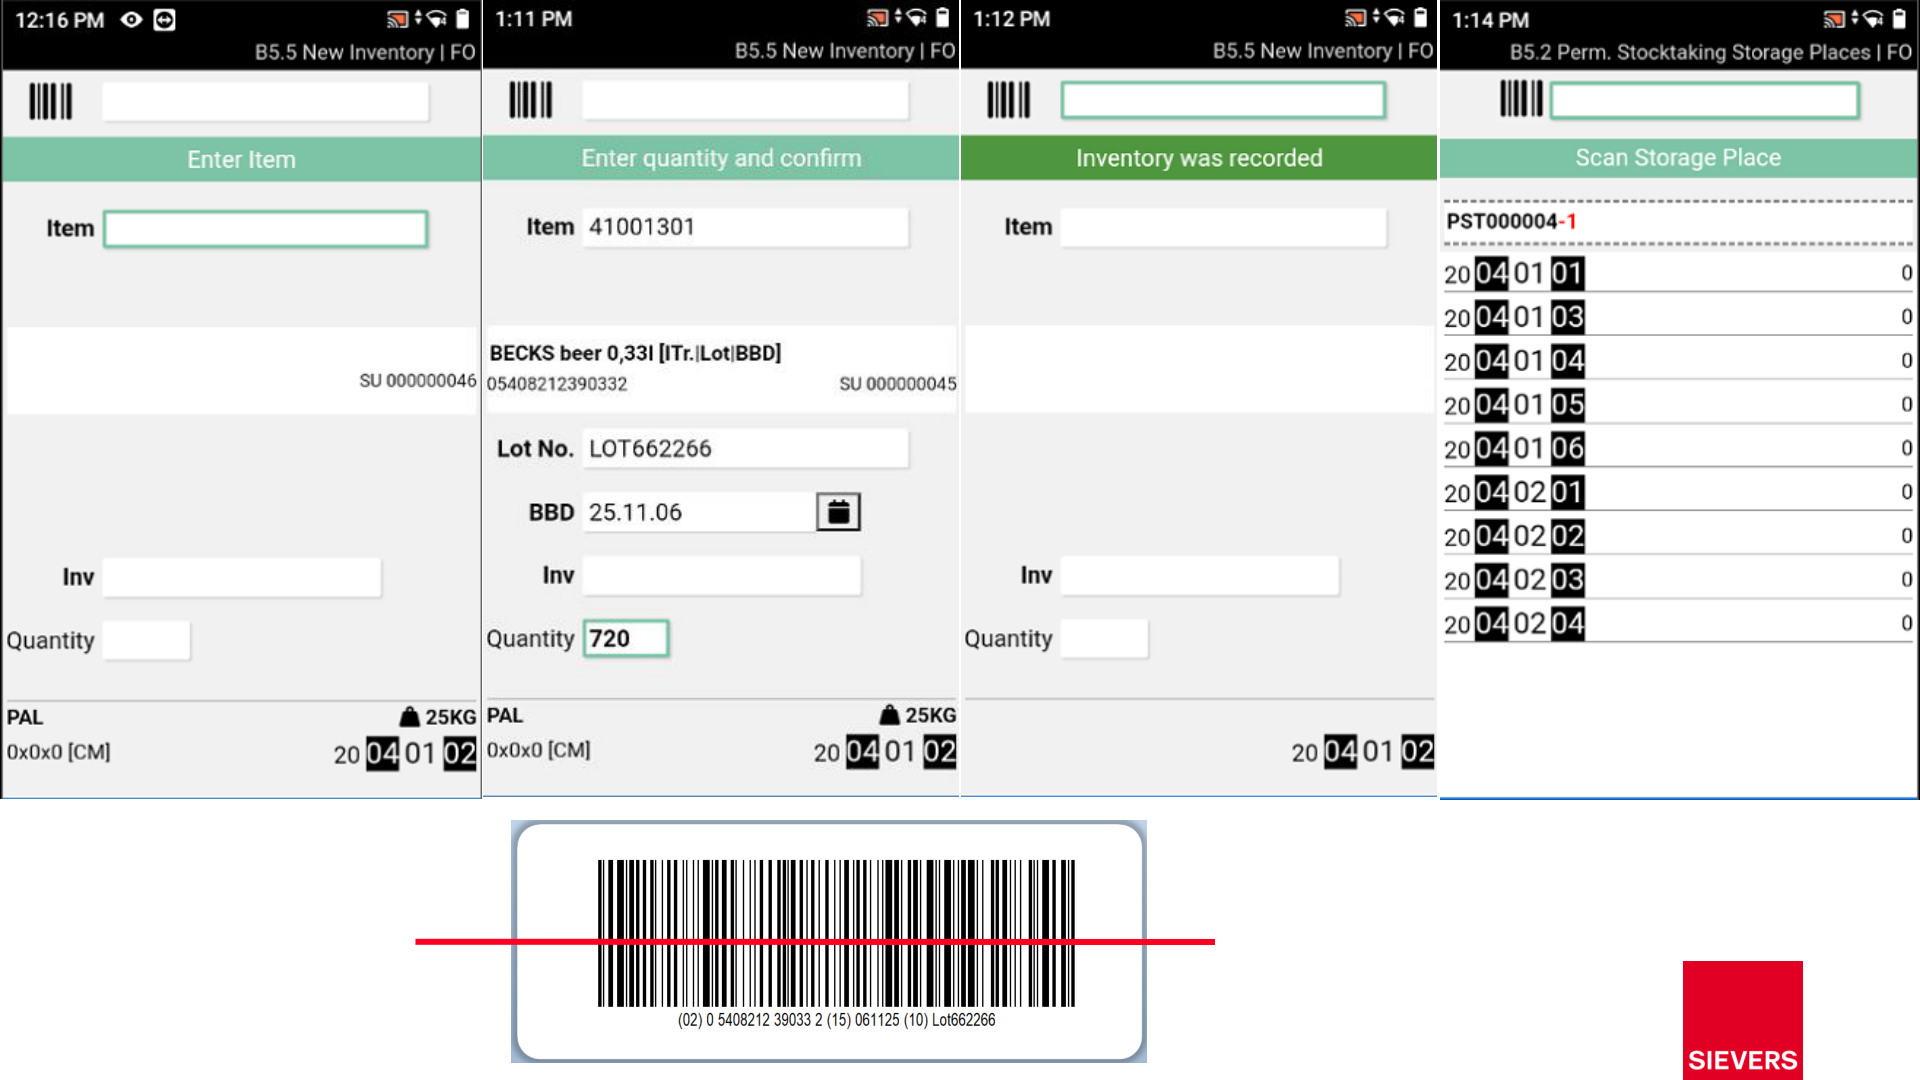Viewport: 1920px width, 1080px height.
Task: Focus highlighted scan field on 1:12 PM screen
Action: [x=1223, y=100]
